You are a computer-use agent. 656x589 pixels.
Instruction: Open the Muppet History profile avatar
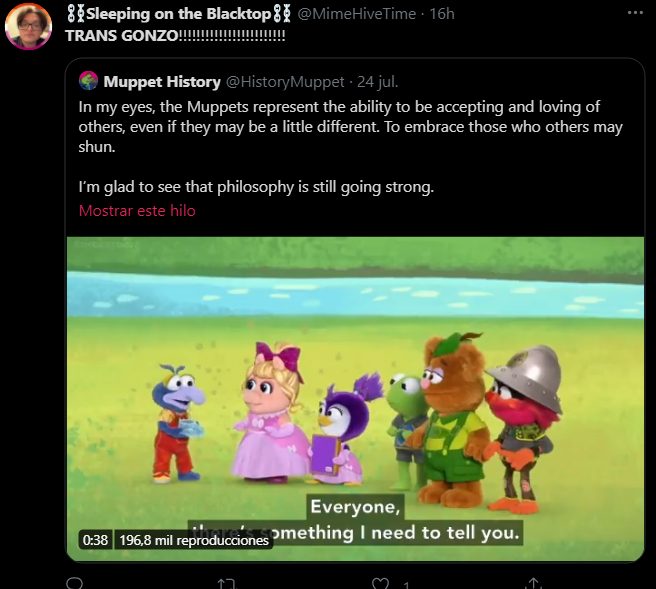click(x=89, y=81)
